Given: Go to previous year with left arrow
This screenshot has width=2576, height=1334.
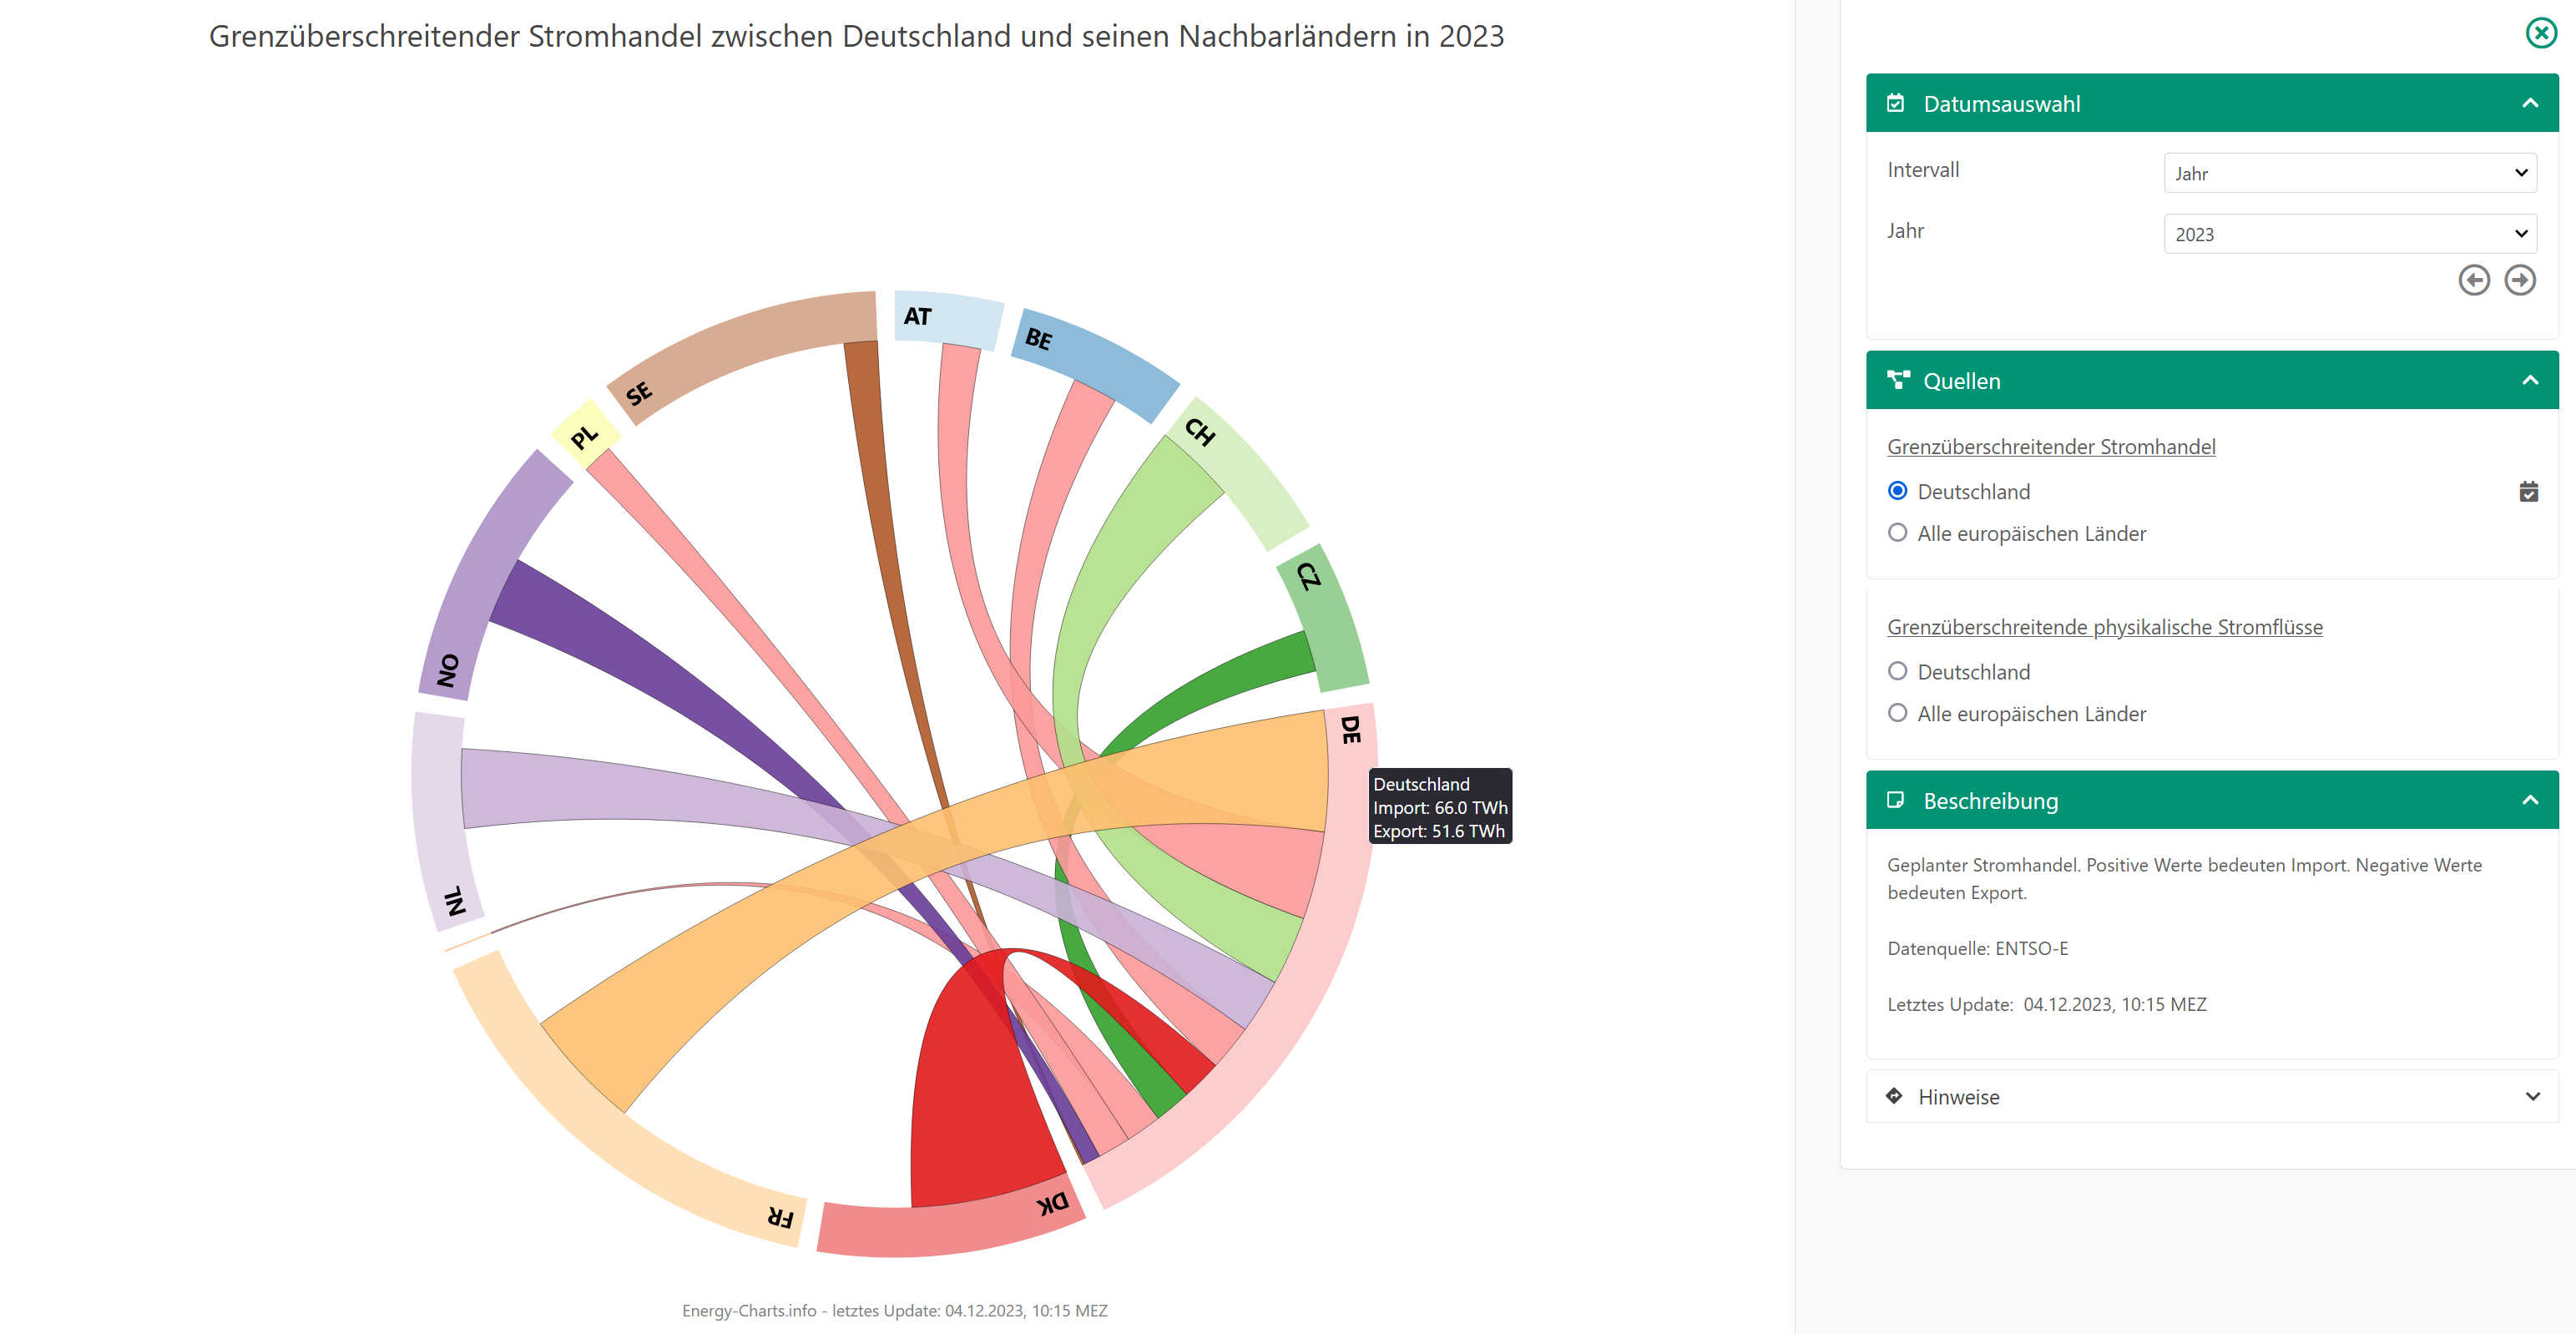Looking at the screenshot, I should pos(2473,280).
